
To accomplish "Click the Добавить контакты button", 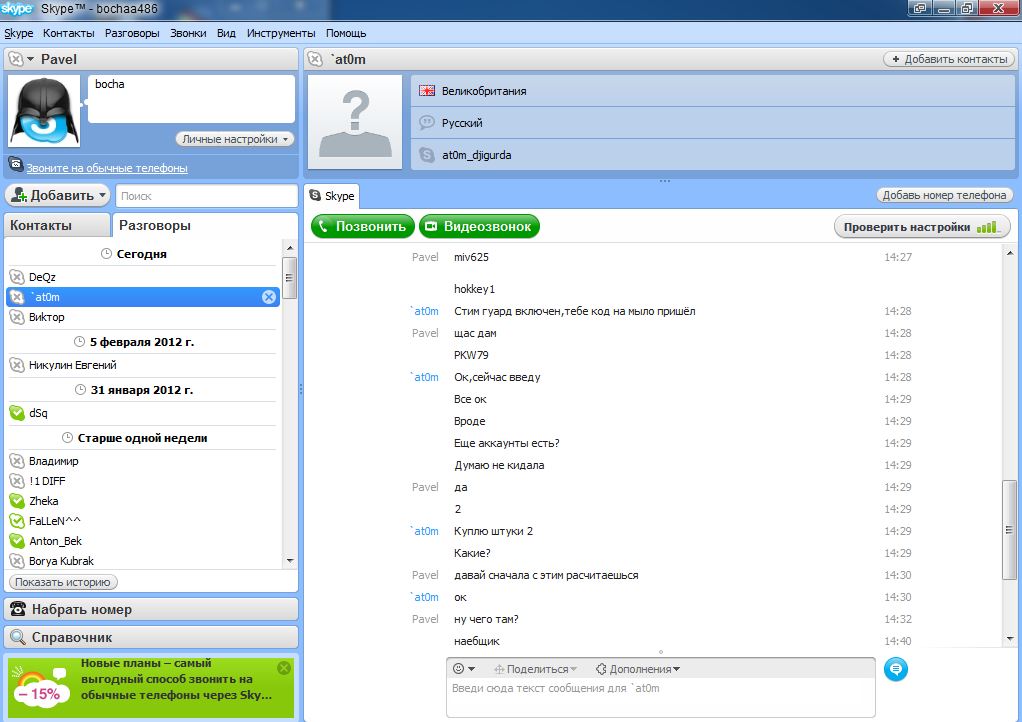I will tap(949, 59).
